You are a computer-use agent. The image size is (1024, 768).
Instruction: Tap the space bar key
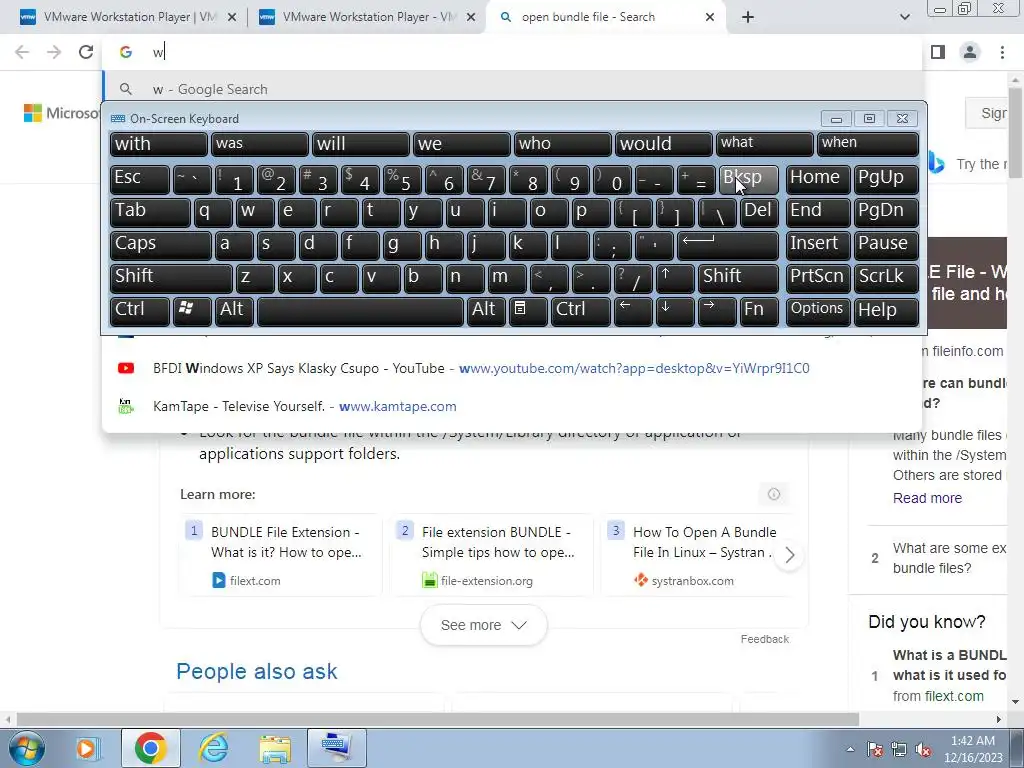tap(360, 311)
